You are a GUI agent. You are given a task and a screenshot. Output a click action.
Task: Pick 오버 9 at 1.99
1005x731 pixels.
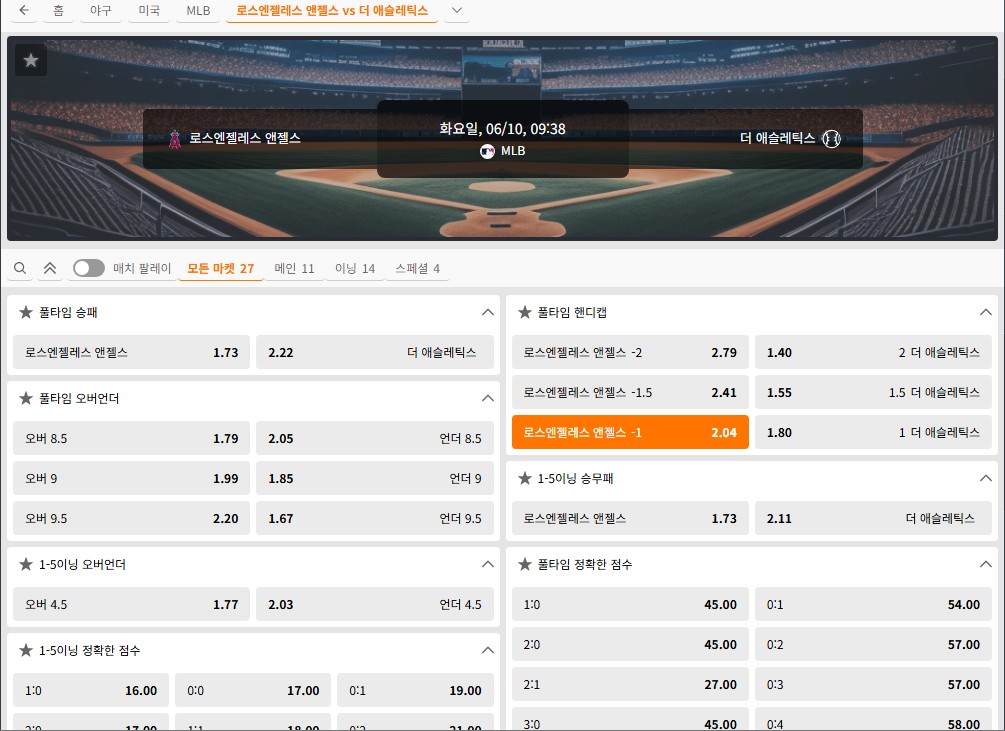pos(131,478)
